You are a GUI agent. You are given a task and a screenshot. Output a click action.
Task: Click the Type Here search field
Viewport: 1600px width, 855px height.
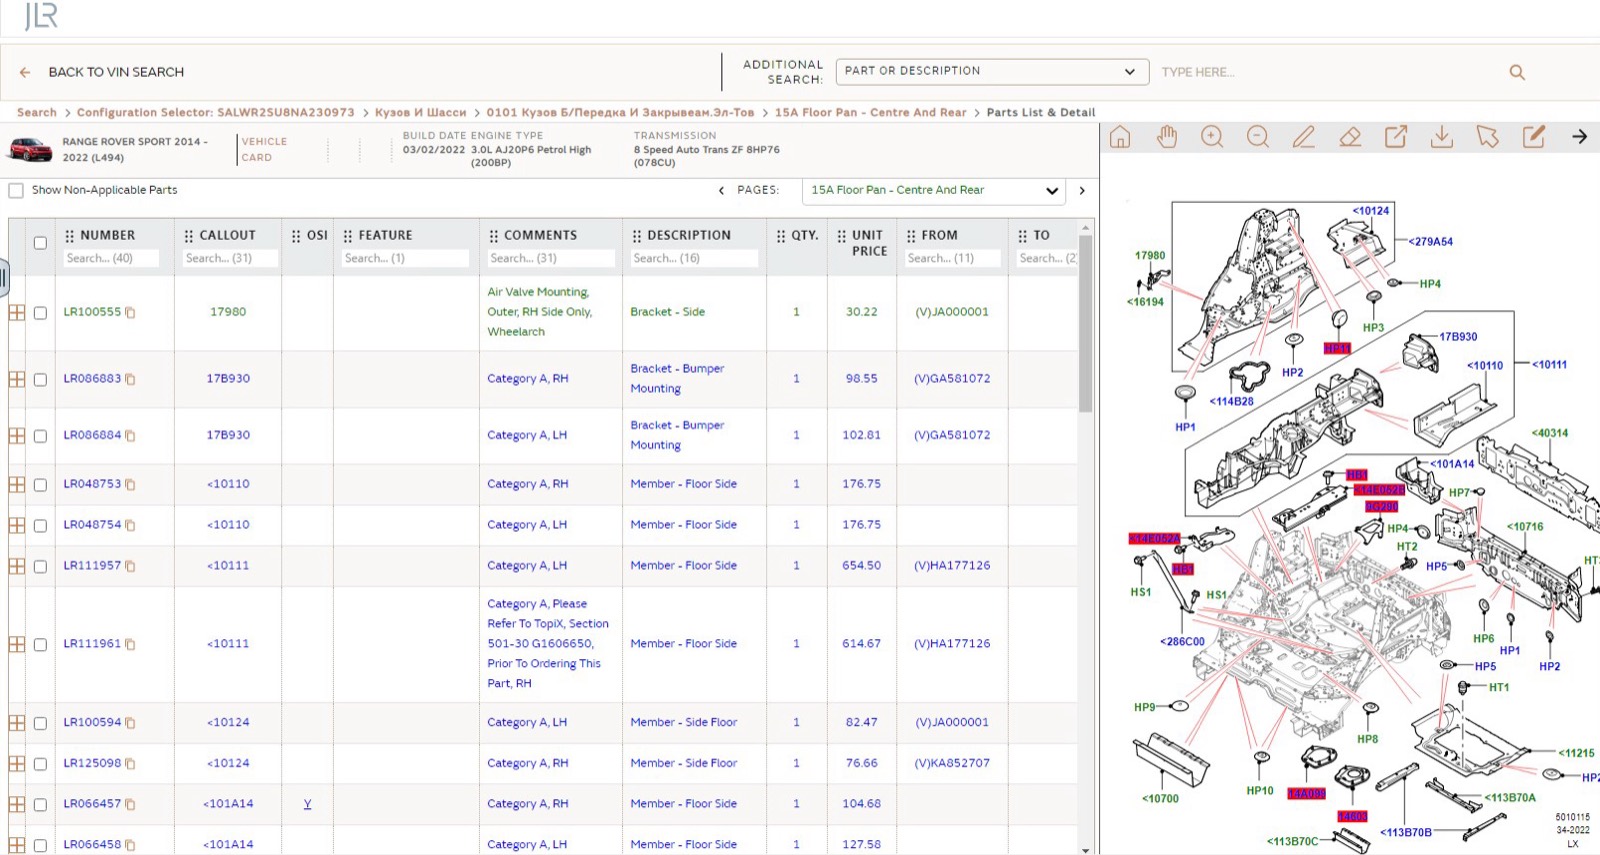[1330, 72]
